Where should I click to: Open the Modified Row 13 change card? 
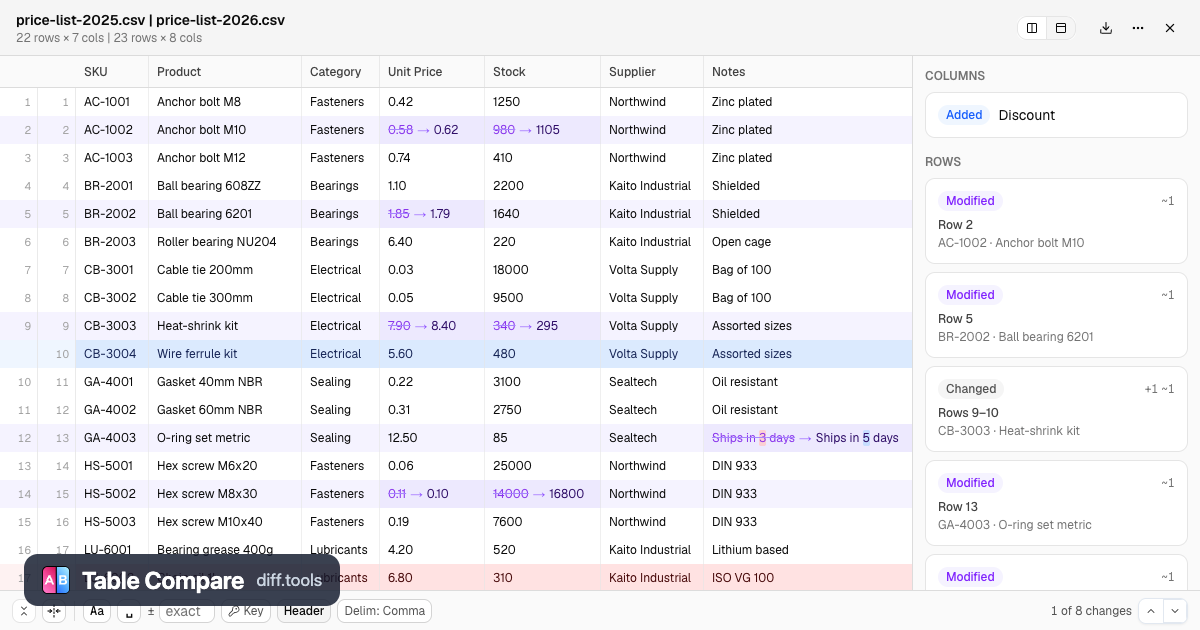click(x=1056, y=503)
